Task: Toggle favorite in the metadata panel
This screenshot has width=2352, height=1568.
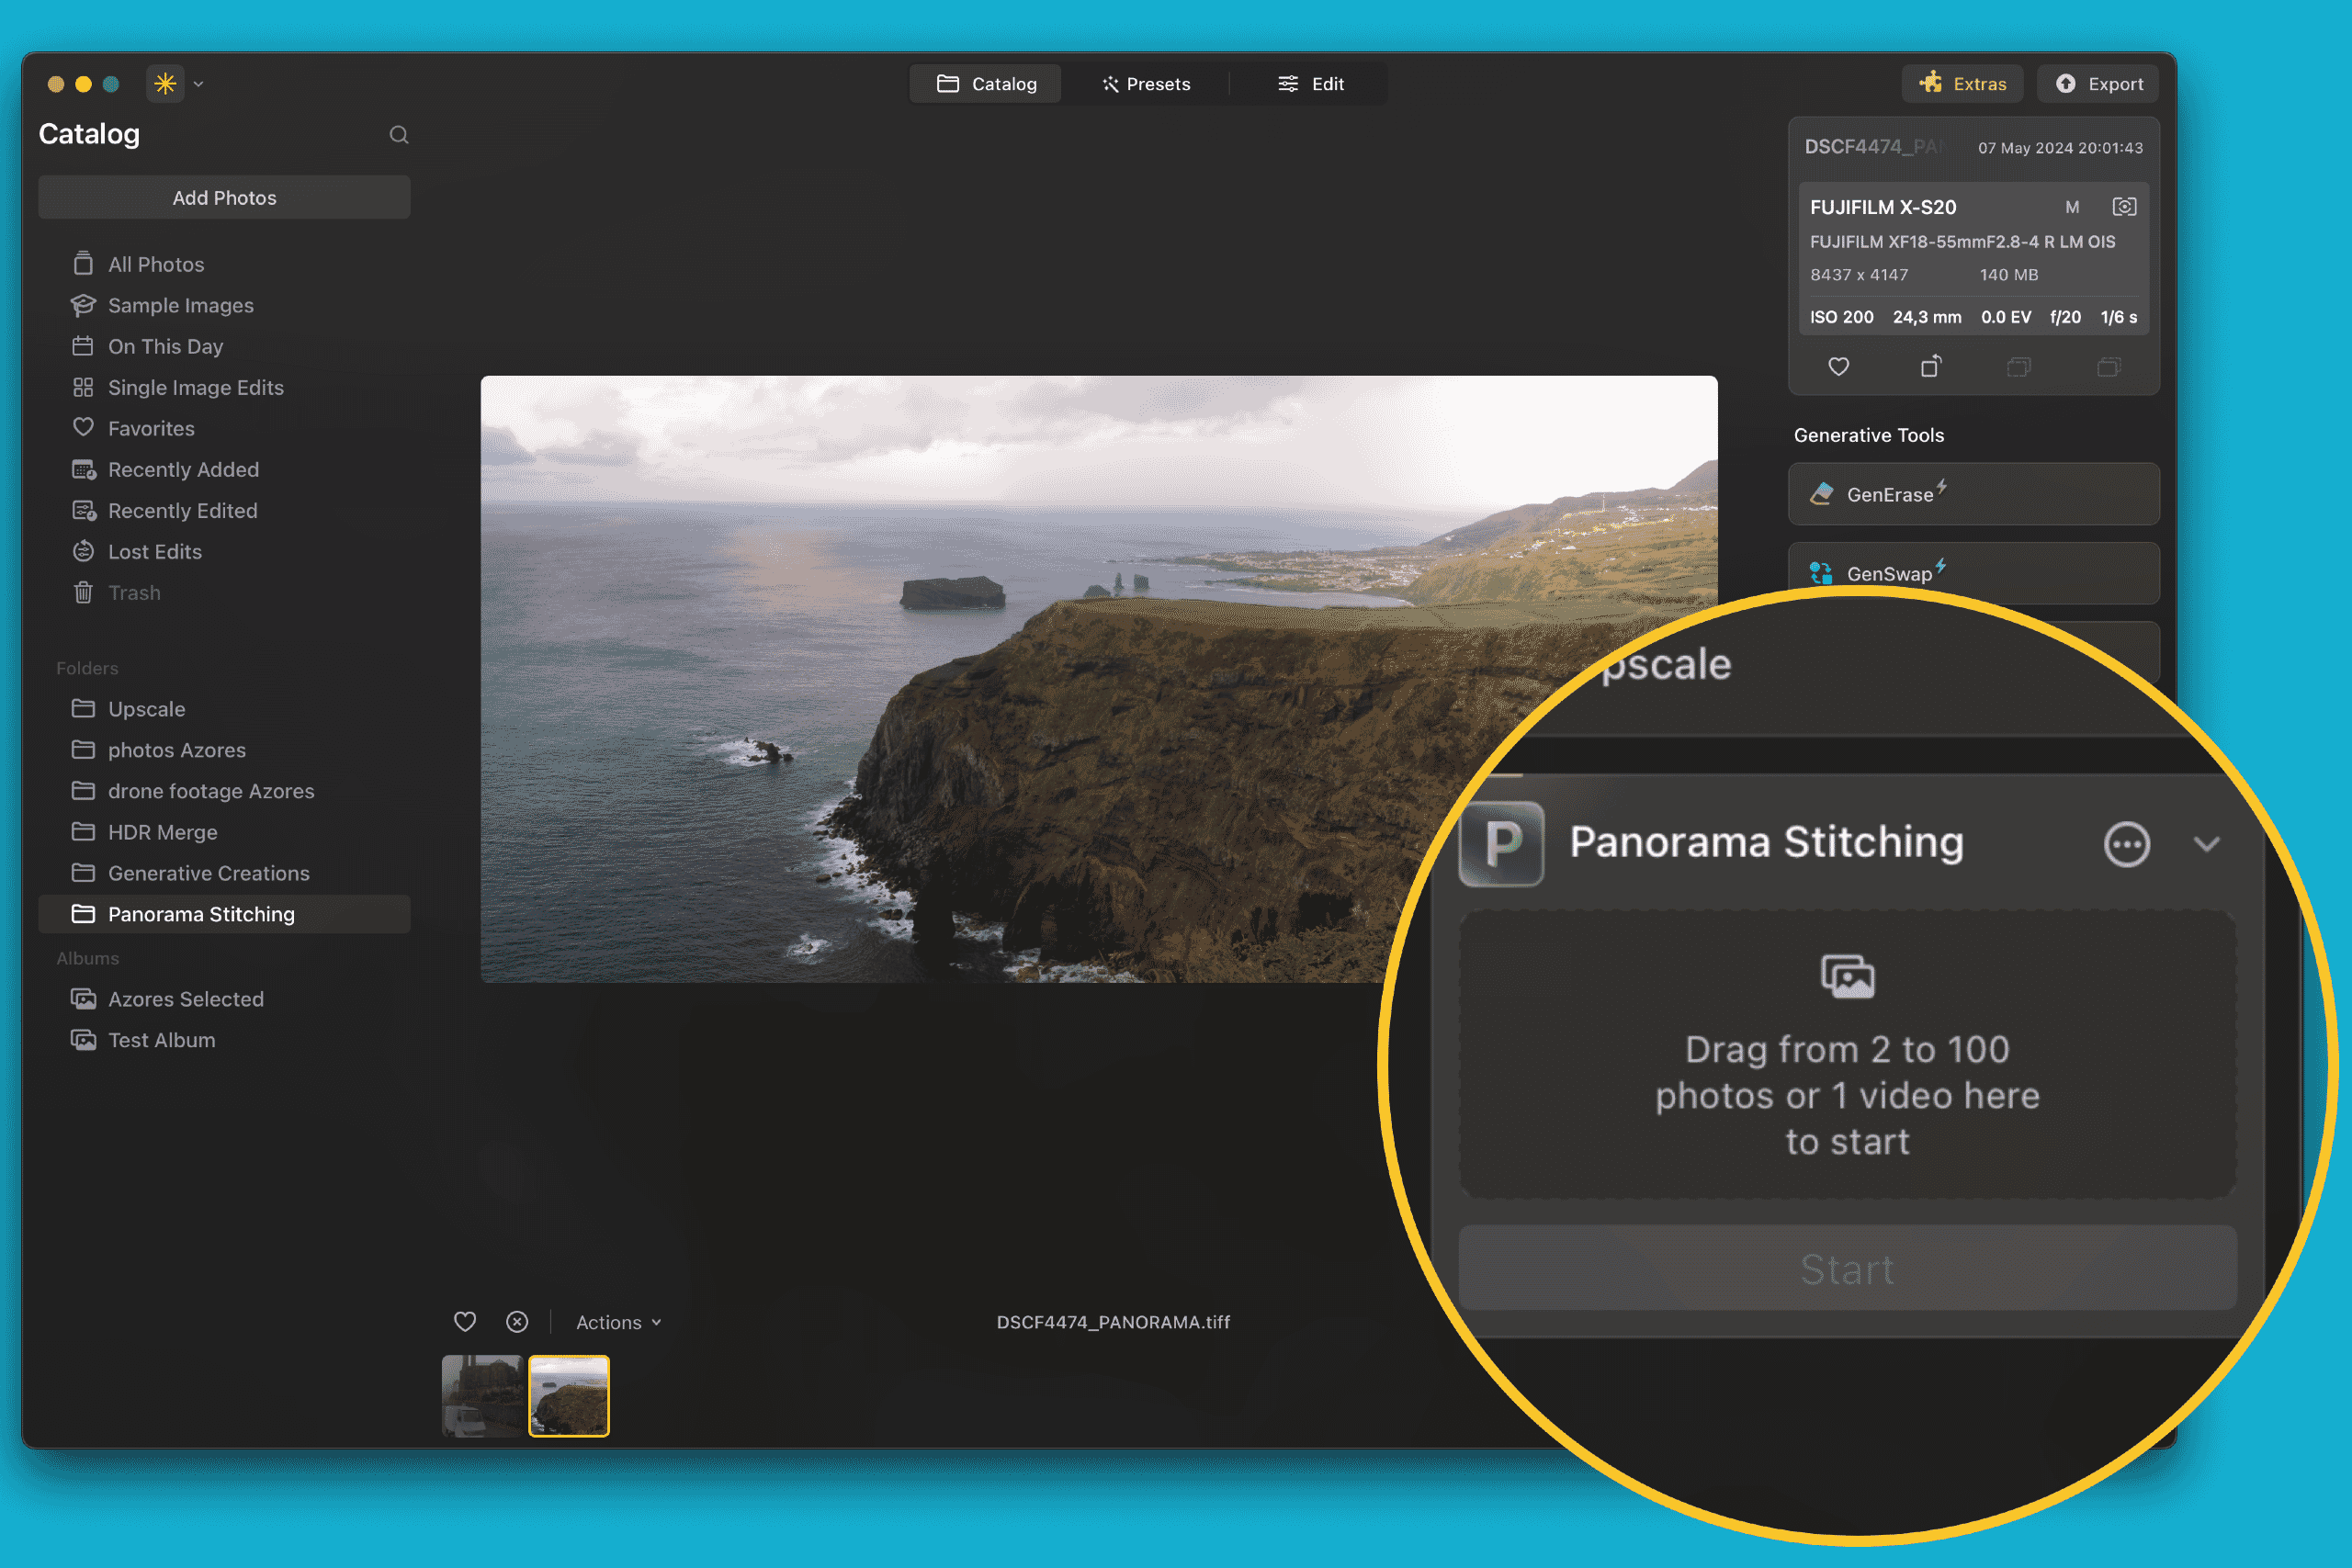Action: (1838, 366)
